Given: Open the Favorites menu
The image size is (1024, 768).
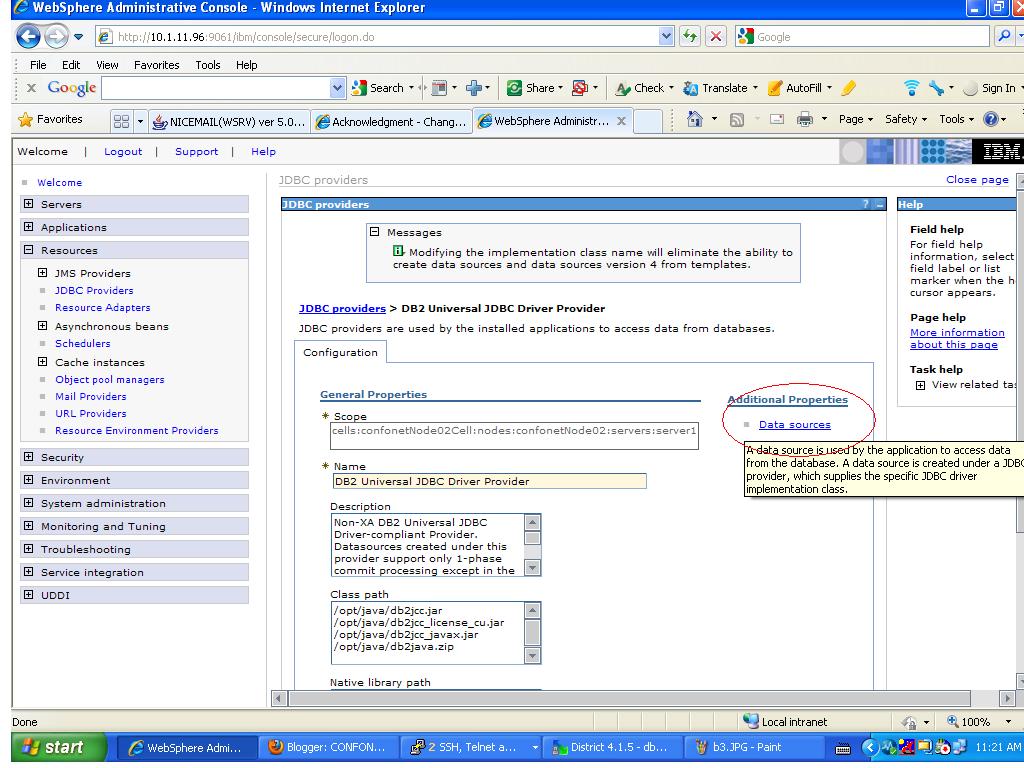Looking at the screenshot, I should tap(157, 65).
